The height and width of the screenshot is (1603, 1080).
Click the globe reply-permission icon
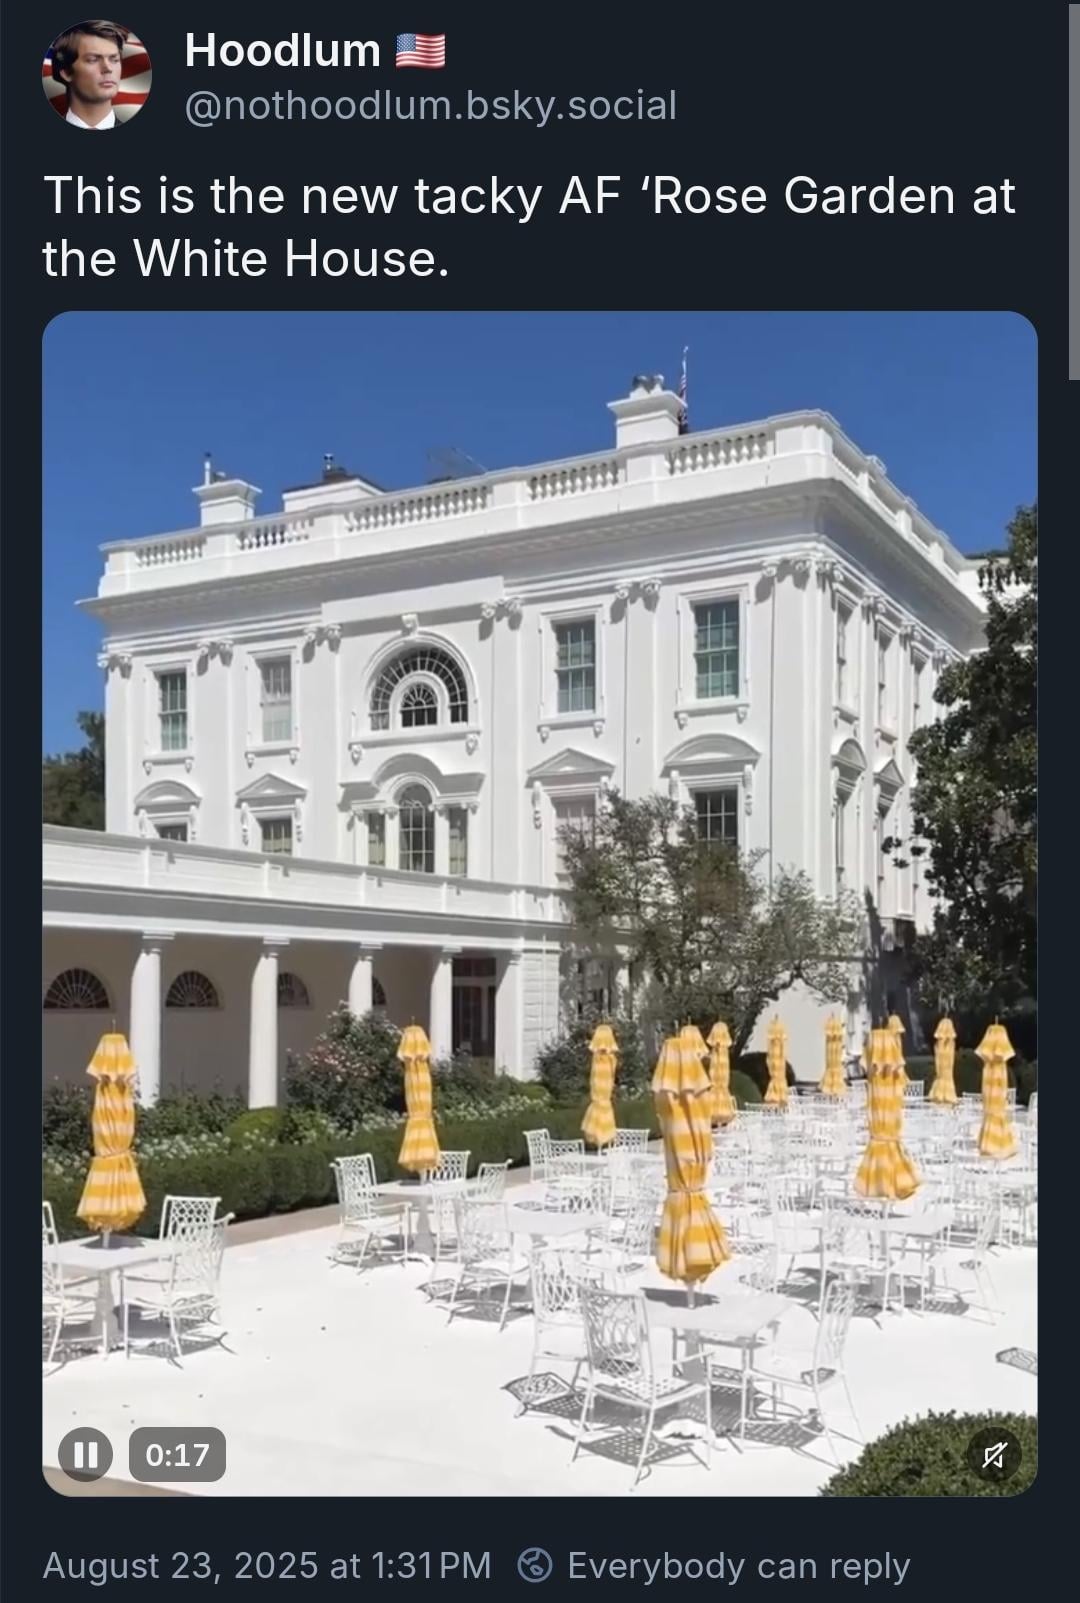click(536, 1565)
